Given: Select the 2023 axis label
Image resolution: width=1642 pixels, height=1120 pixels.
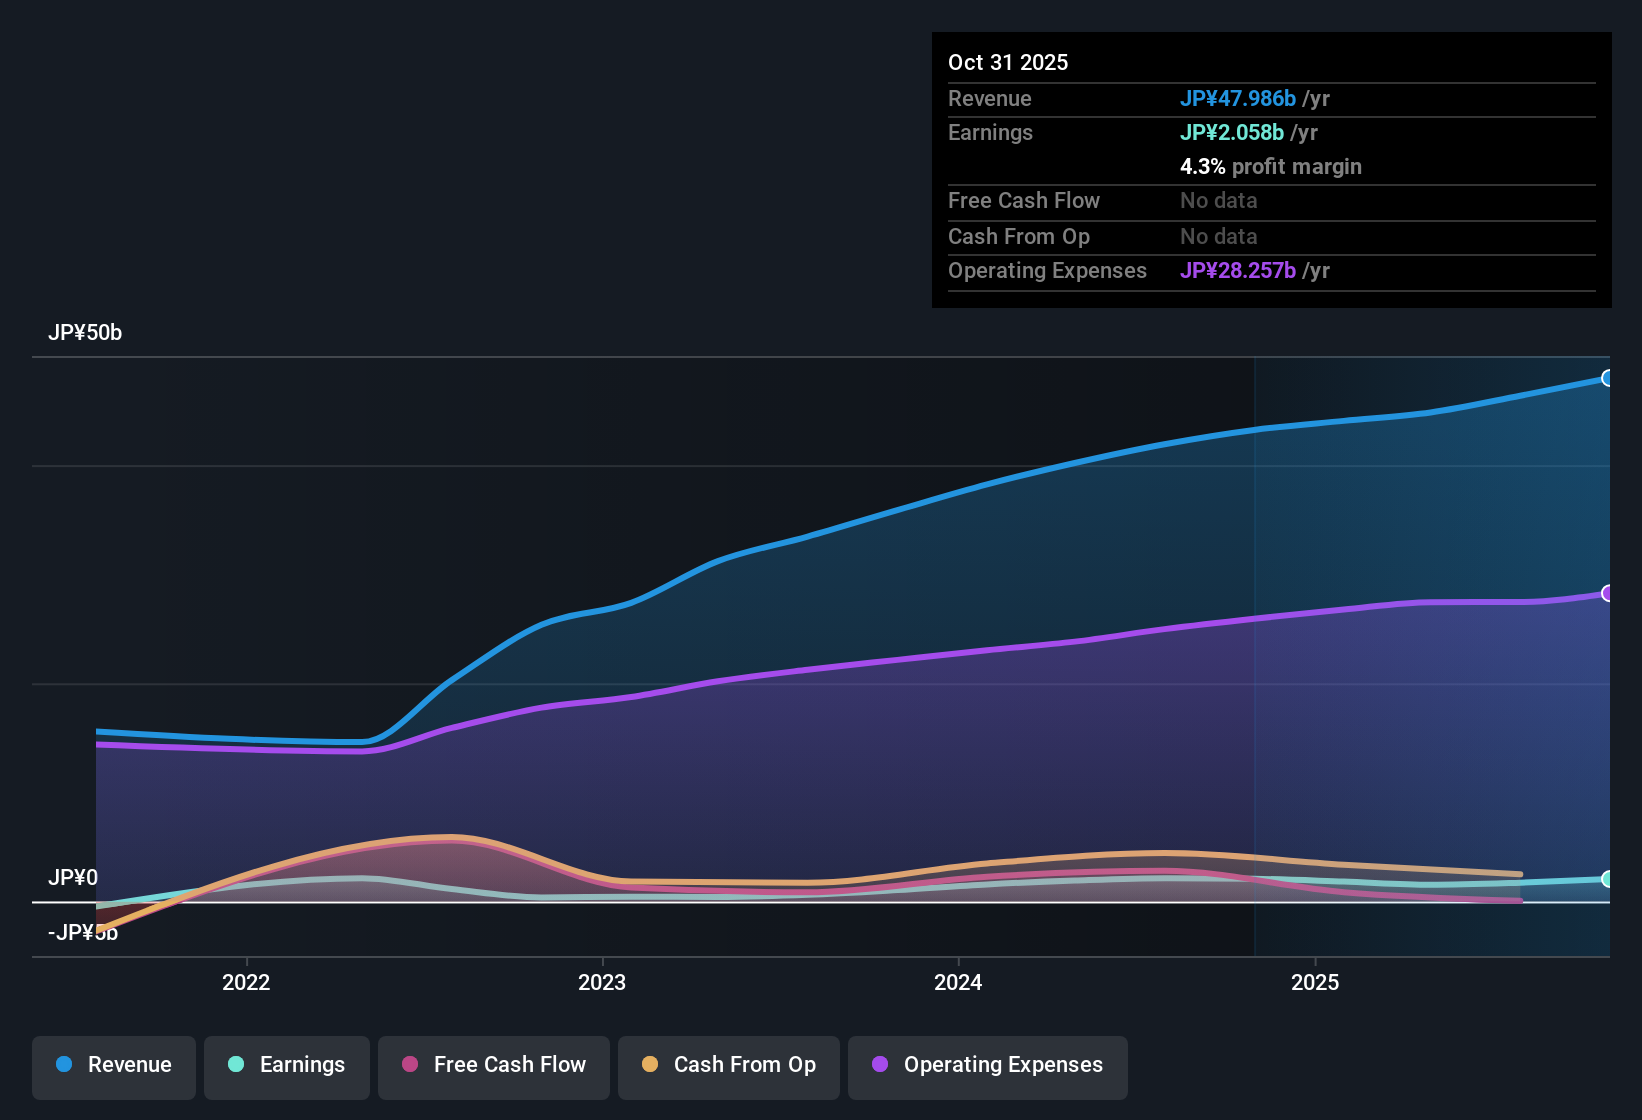Looking at the screenshot, I should (x=603, y=983).
